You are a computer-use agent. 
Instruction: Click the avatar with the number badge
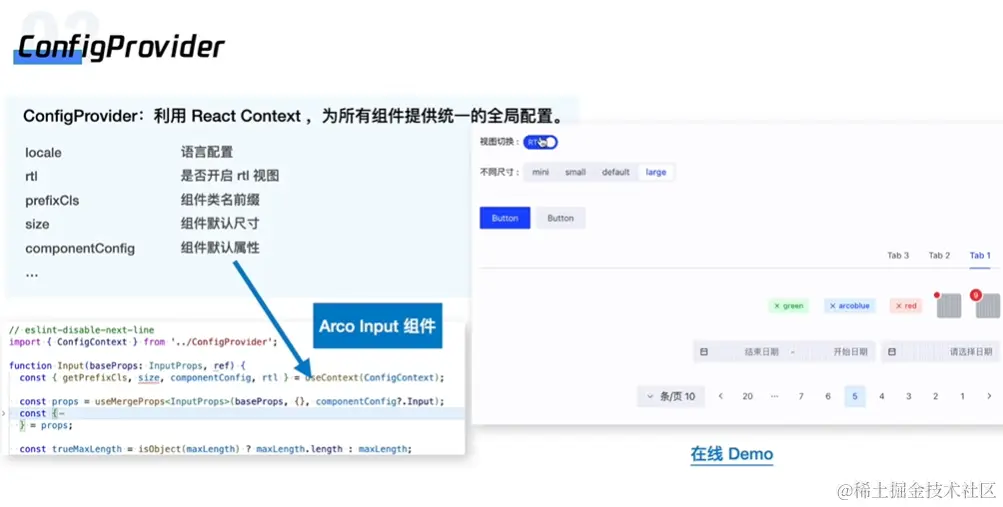click(x=988, y=306)
